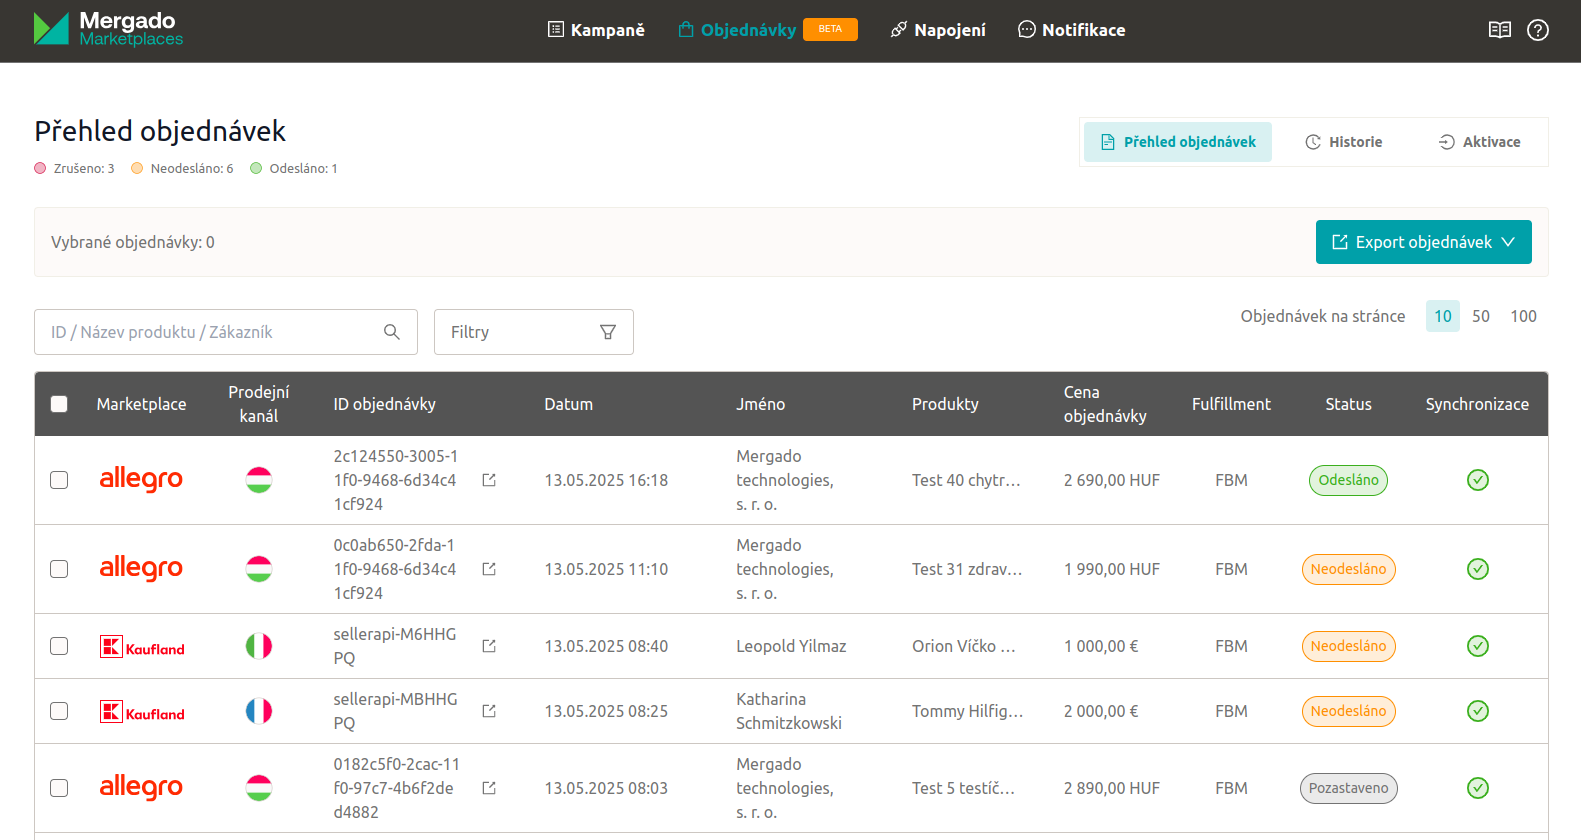Focus the ID / product / customer search field
The width and height of the screenshot is (1581, 840).
tap(210, 332)
